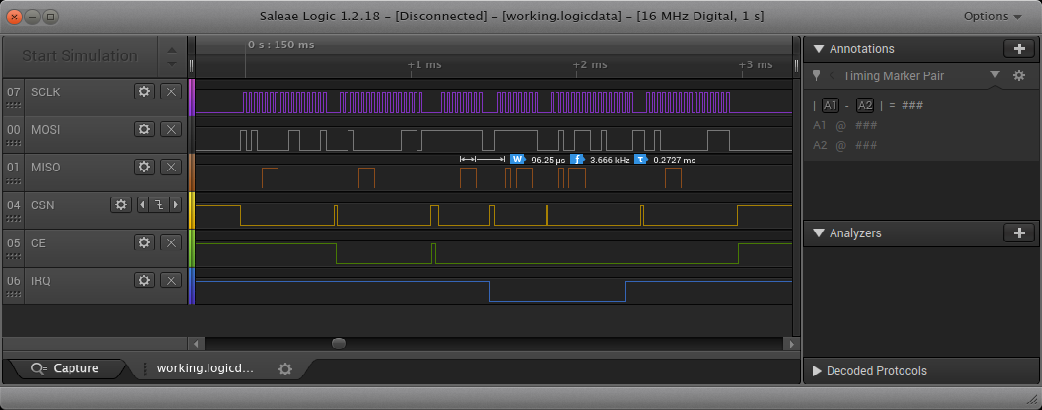Open Timing Marker Pair dropdown arrow
The height and width of the screenshot is (410, 1042).
click(994, 75)
